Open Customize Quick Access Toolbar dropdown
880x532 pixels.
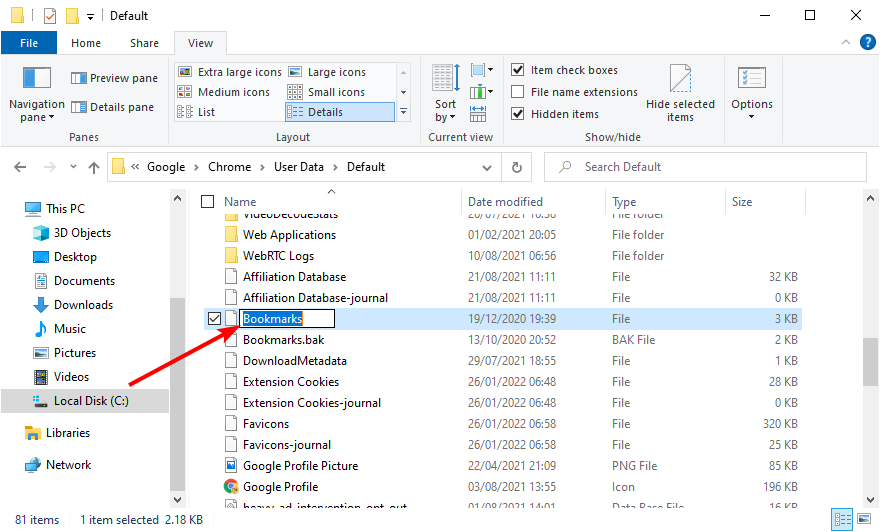tap(90, 17)
